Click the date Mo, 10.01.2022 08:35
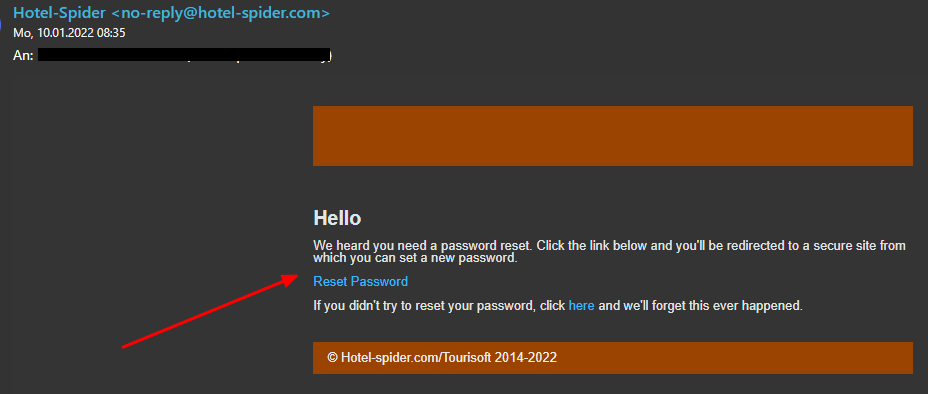Viewport: 928px width, 394px height. click(69, 33)
